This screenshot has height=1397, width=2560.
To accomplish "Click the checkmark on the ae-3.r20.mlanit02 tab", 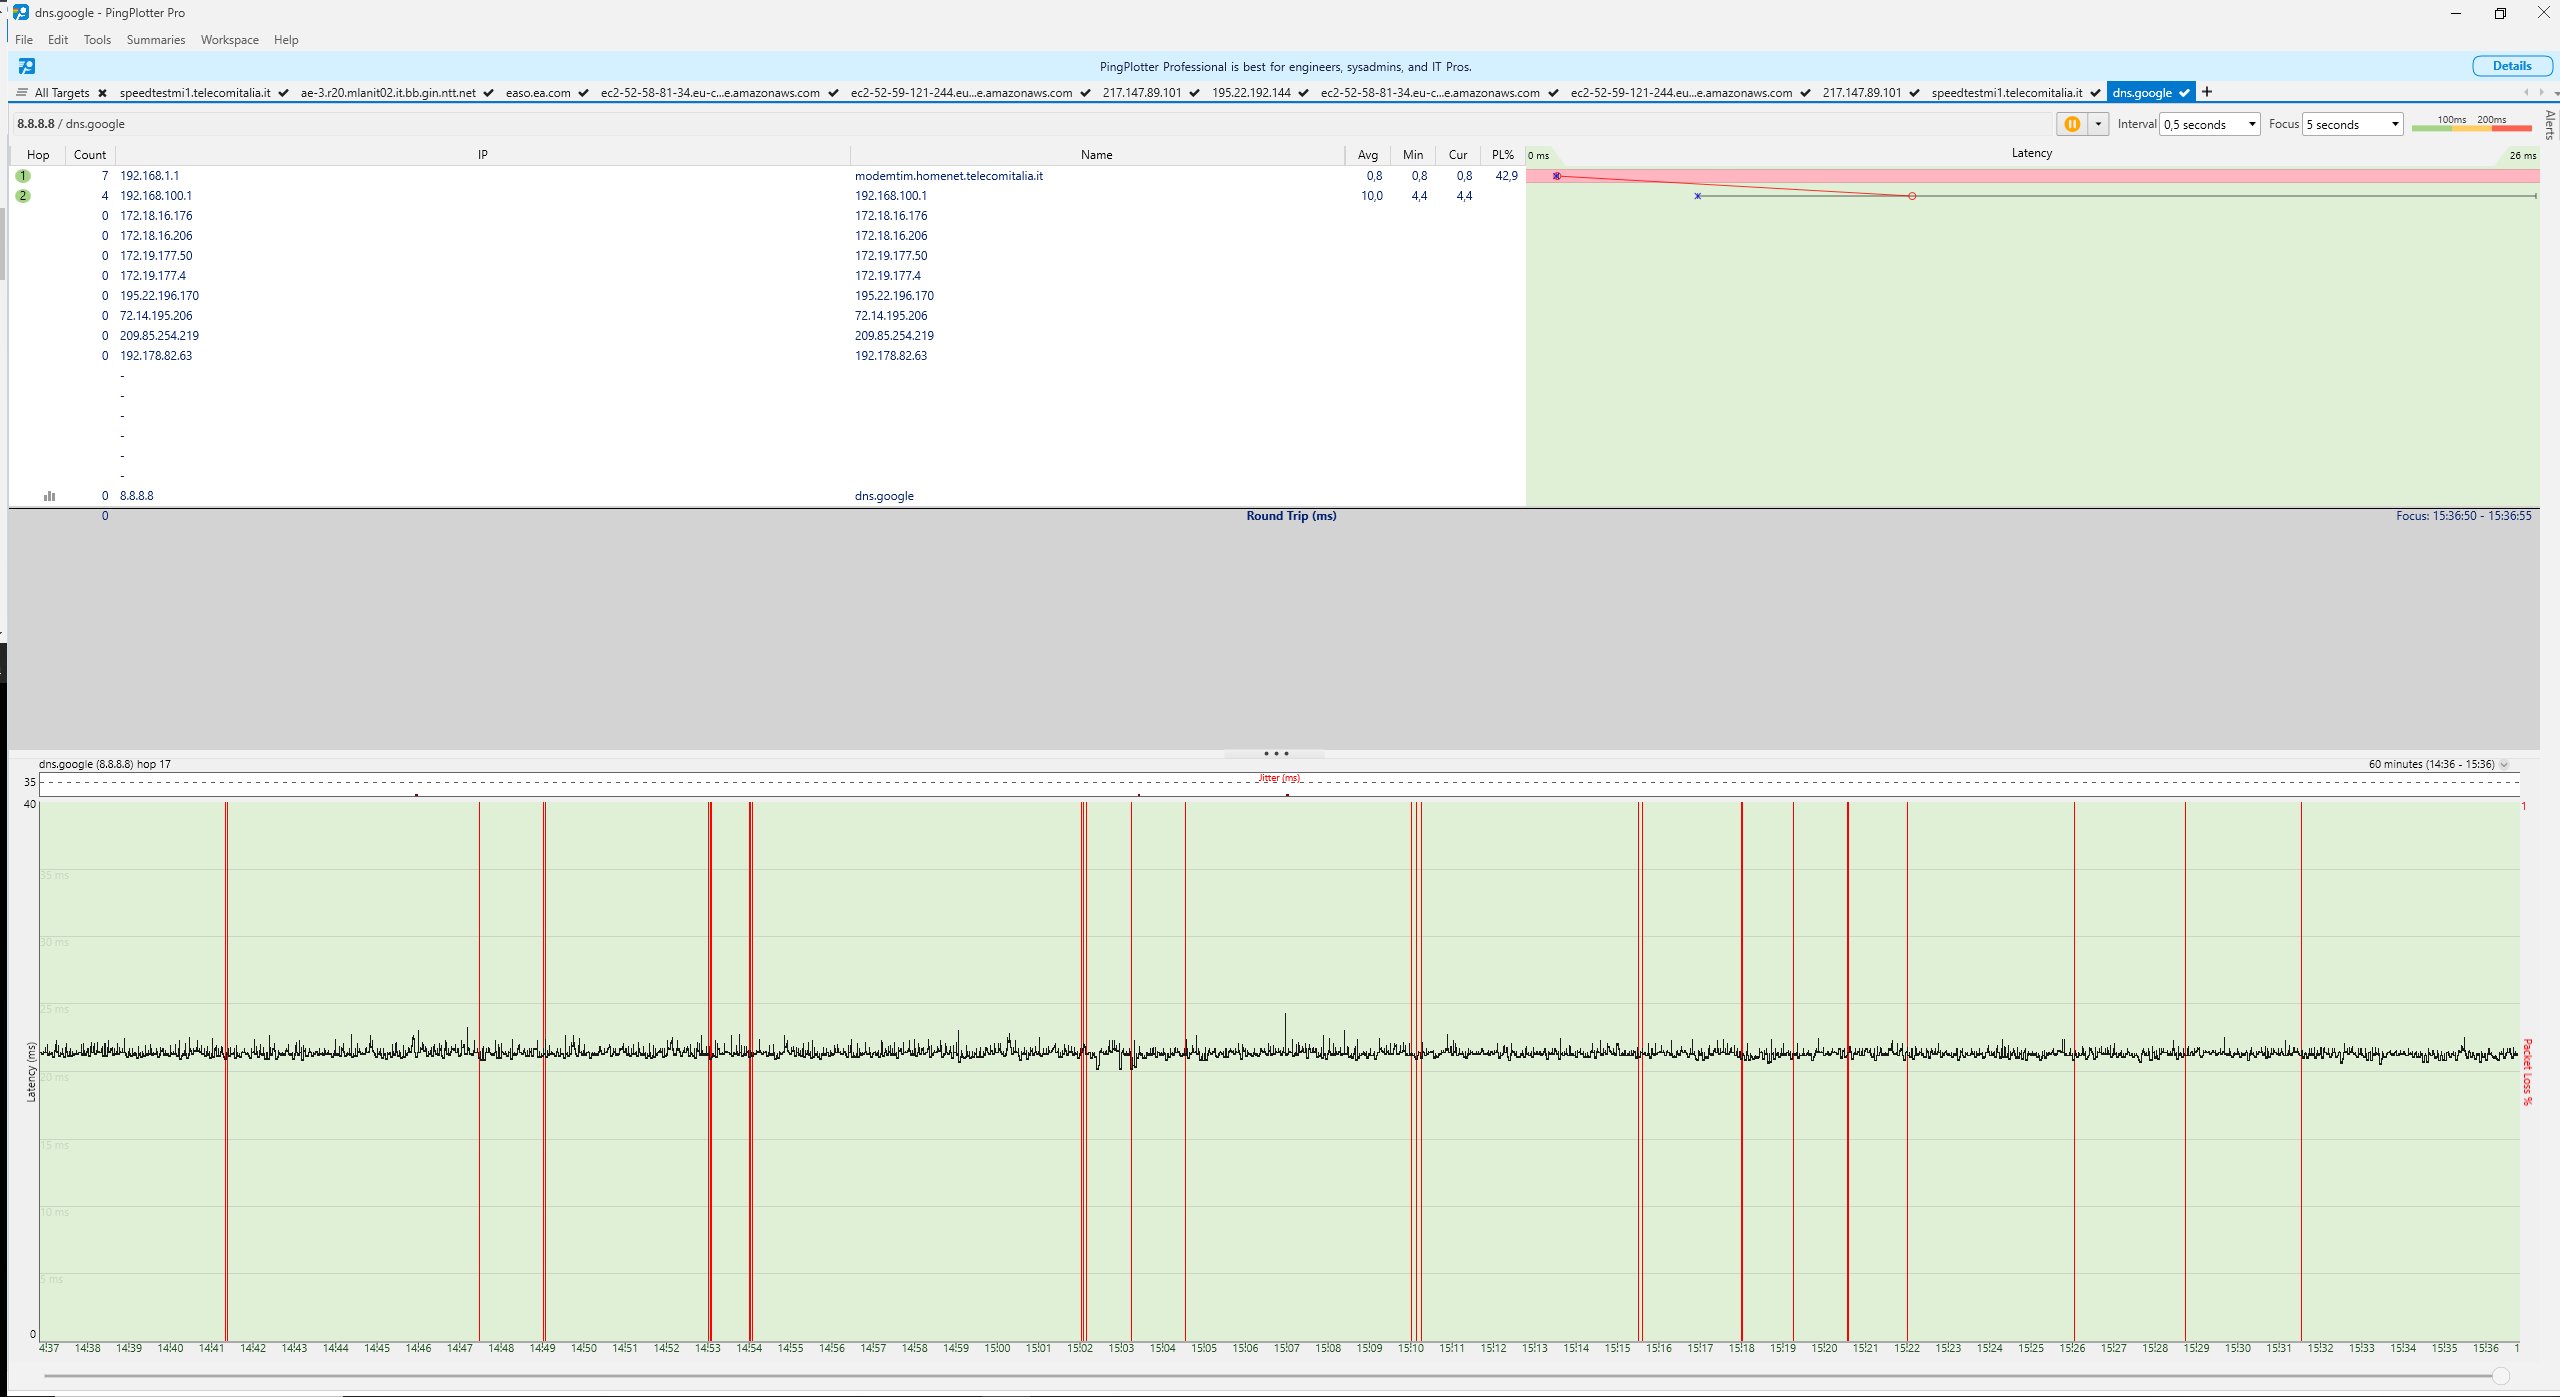I will 488,93.
